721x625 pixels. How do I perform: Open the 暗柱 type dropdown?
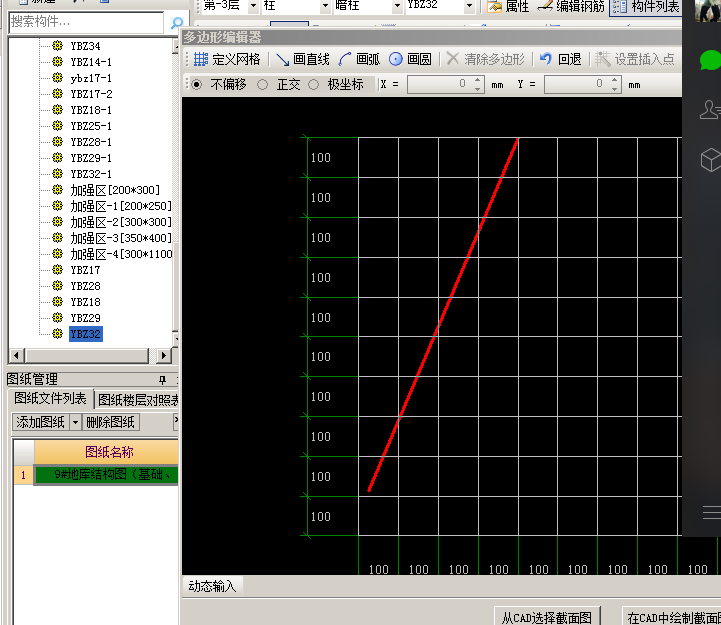(x=397, y=6)
